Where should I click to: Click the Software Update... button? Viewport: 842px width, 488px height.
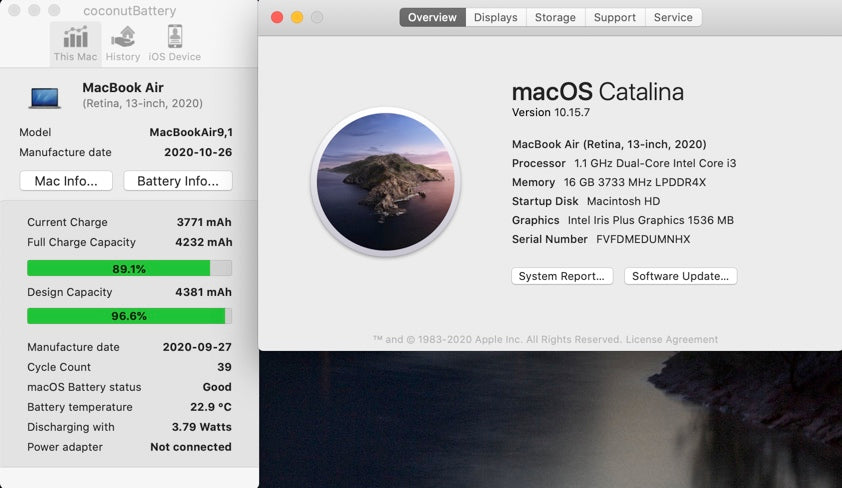coord(680,276)
